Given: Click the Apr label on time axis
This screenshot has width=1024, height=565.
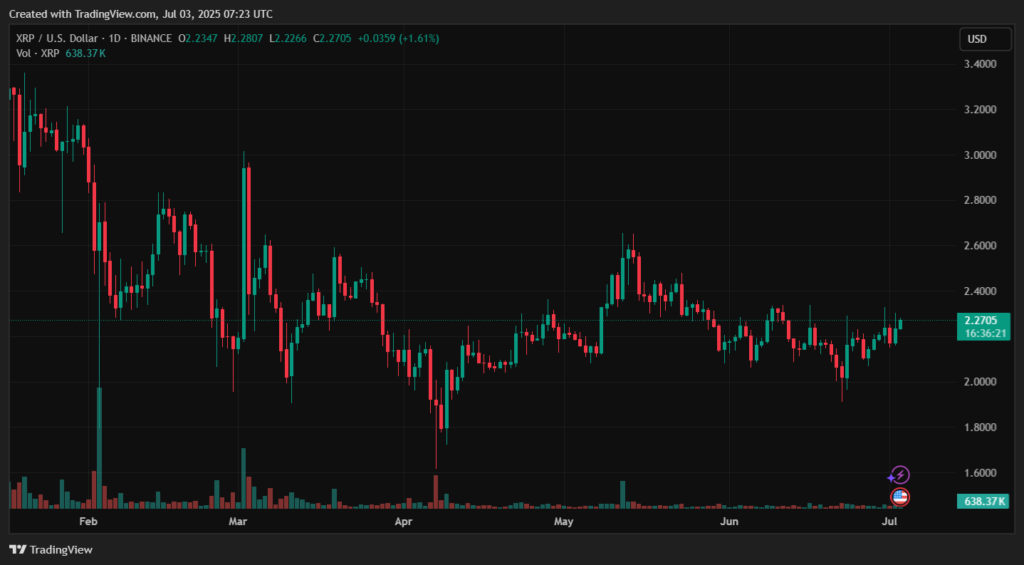Looking at the screenshot, I should click(404, 522).
